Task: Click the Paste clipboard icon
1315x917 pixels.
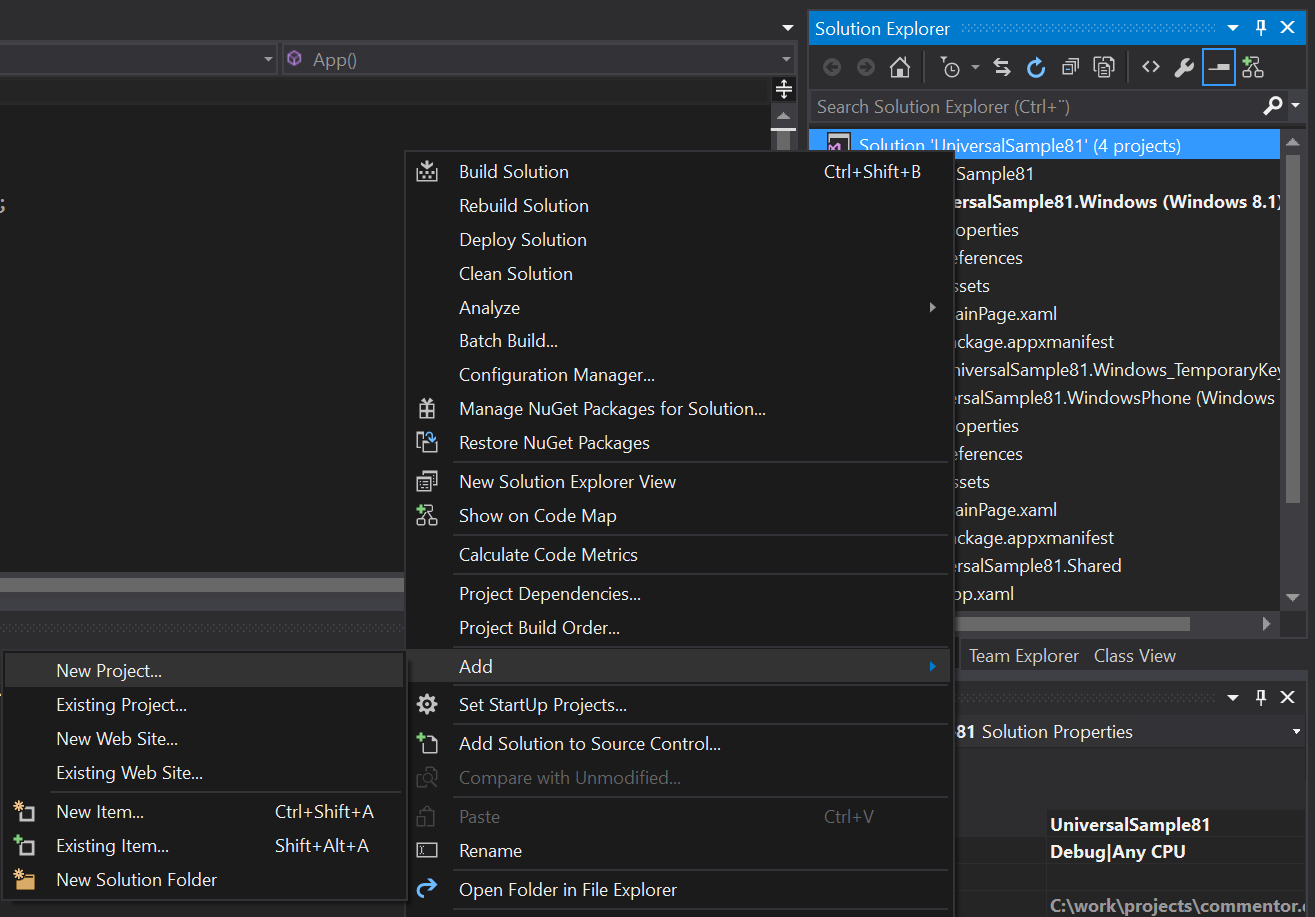Action: click(427, 817)
